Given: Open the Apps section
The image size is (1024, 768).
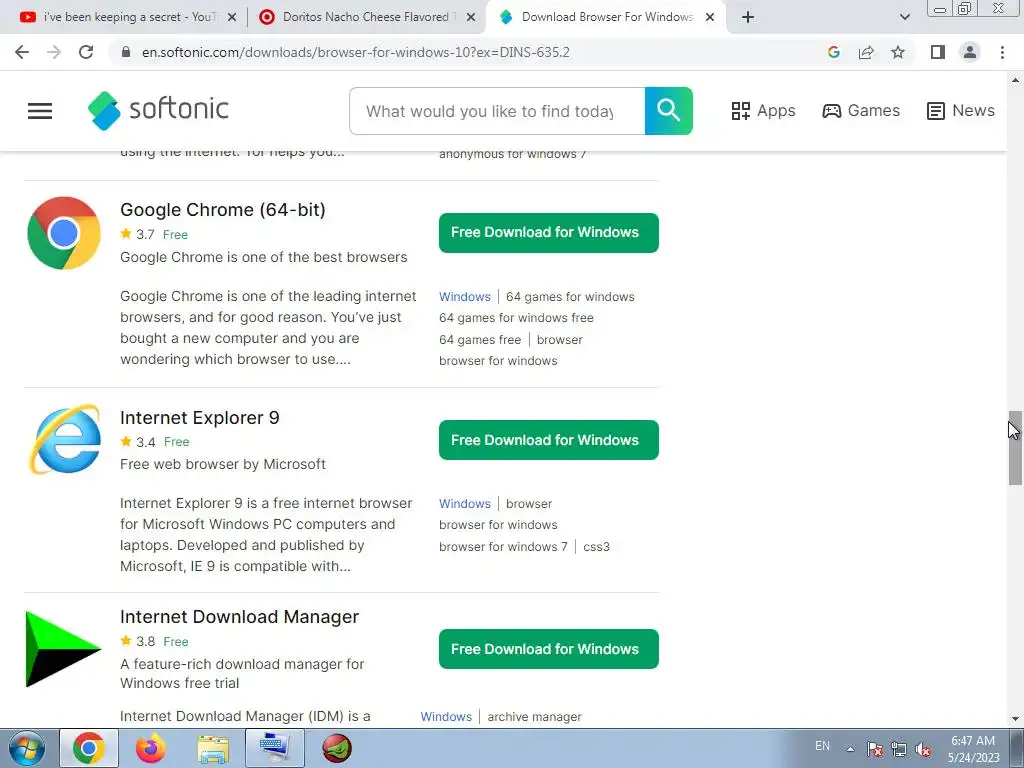Looking at the screenshot, I should (x=763, y=111).
